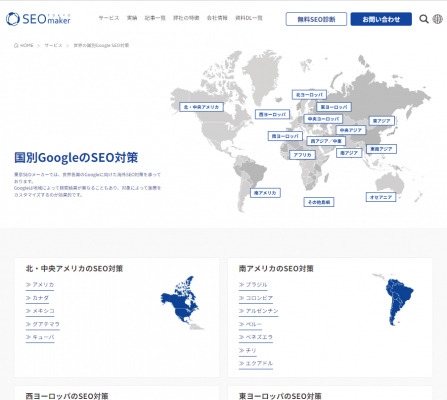
Task: Open the 会社情報 menu item
Action: click(x=217, y=18)
